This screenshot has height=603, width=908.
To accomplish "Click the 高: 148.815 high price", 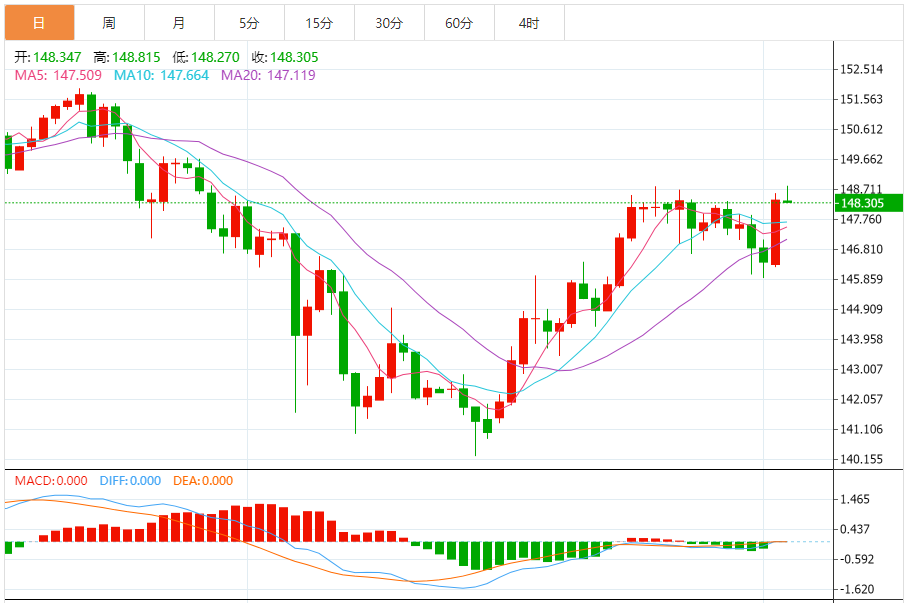I will point(127,57).
